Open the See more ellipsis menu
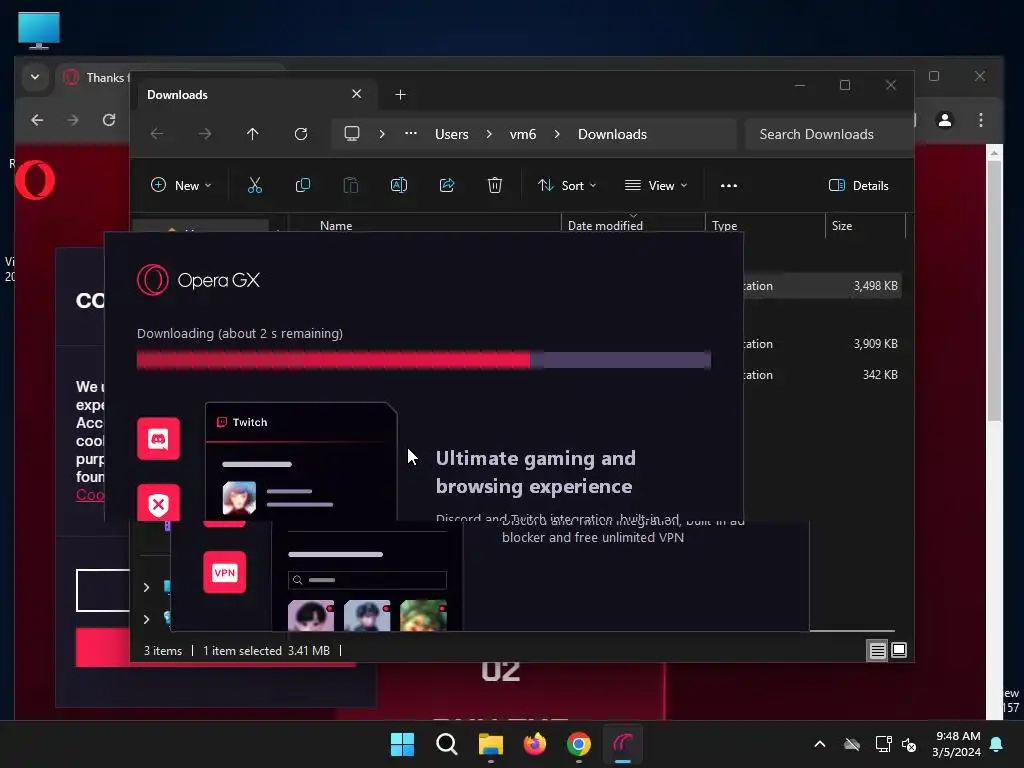The height and width of the screenshot is (768, 1024). coord(729,185)
